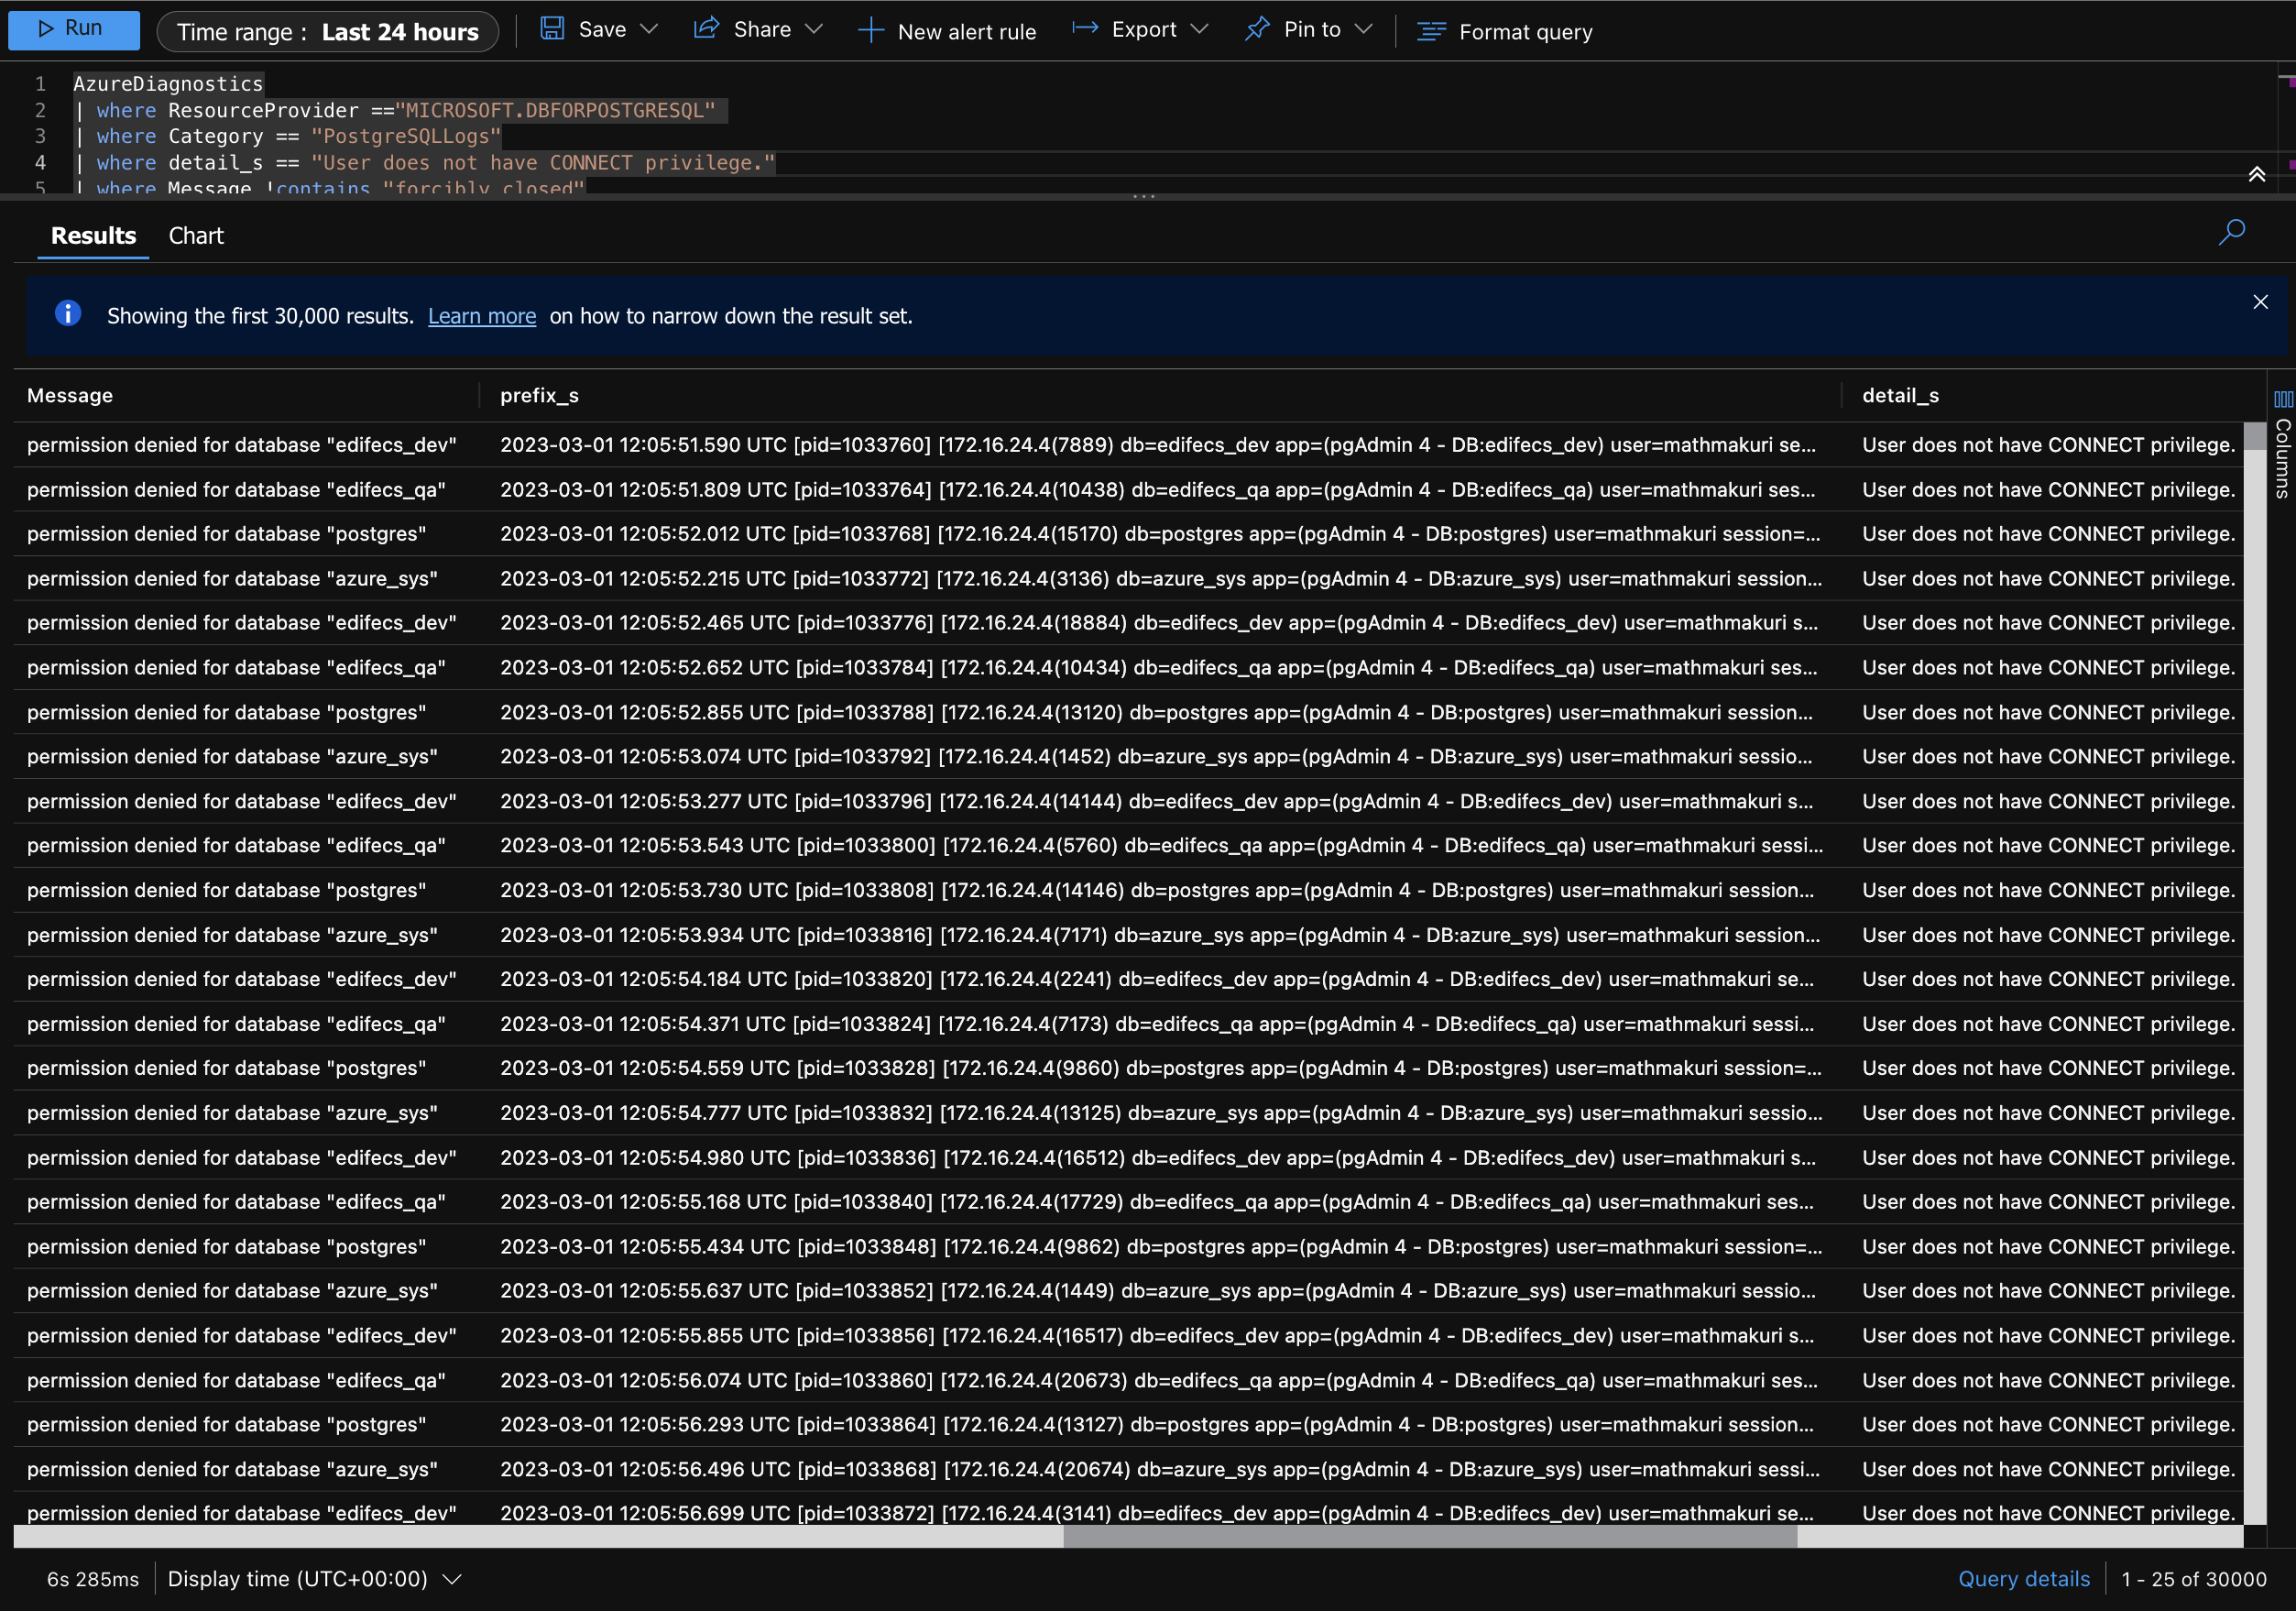Open the Time range Last 24 hours picker
The height and width of the screenshot is (1611, 2296).
click(x=327, y=32)
